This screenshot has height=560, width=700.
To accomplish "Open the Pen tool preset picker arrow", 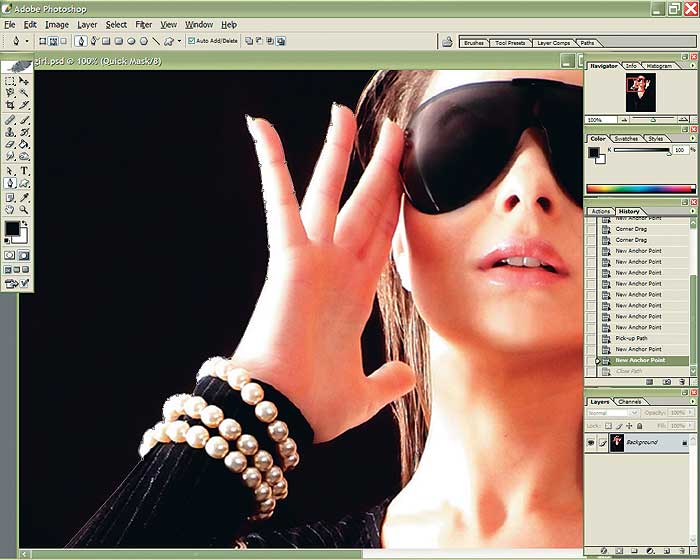I will (x=27, y=41).
